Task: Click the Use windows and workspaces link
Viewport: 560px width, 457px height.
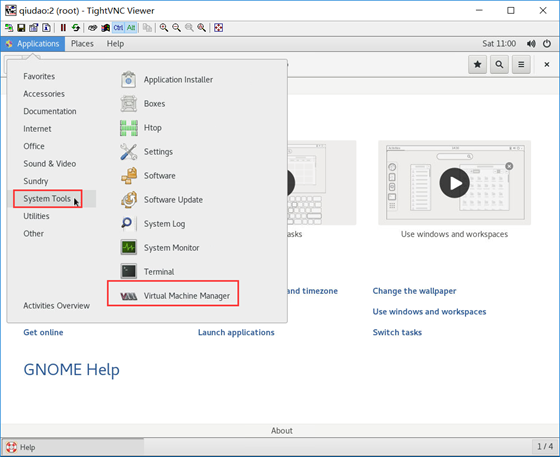Action: point(429,312)
